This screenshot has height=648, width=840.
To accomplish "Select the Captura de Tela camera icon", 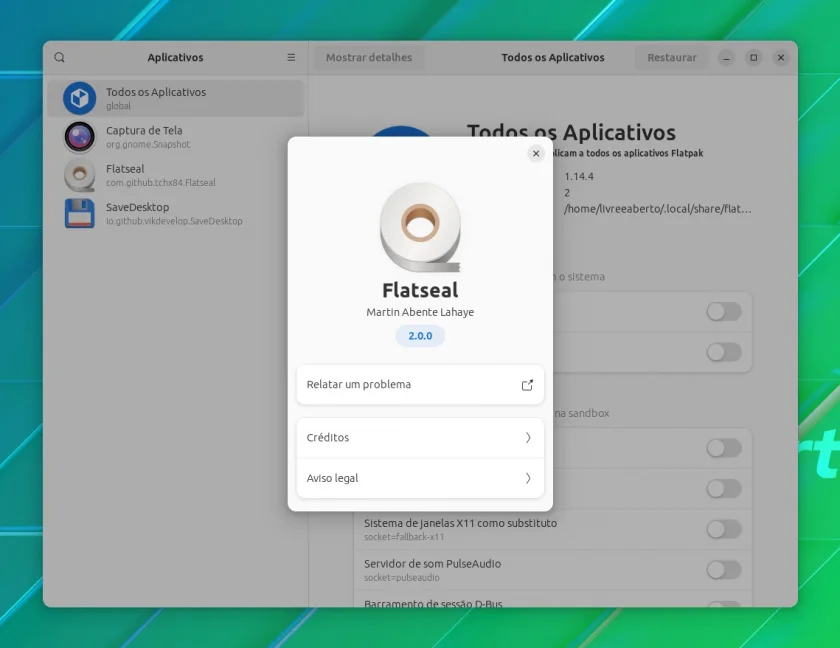I will (79, 137).
